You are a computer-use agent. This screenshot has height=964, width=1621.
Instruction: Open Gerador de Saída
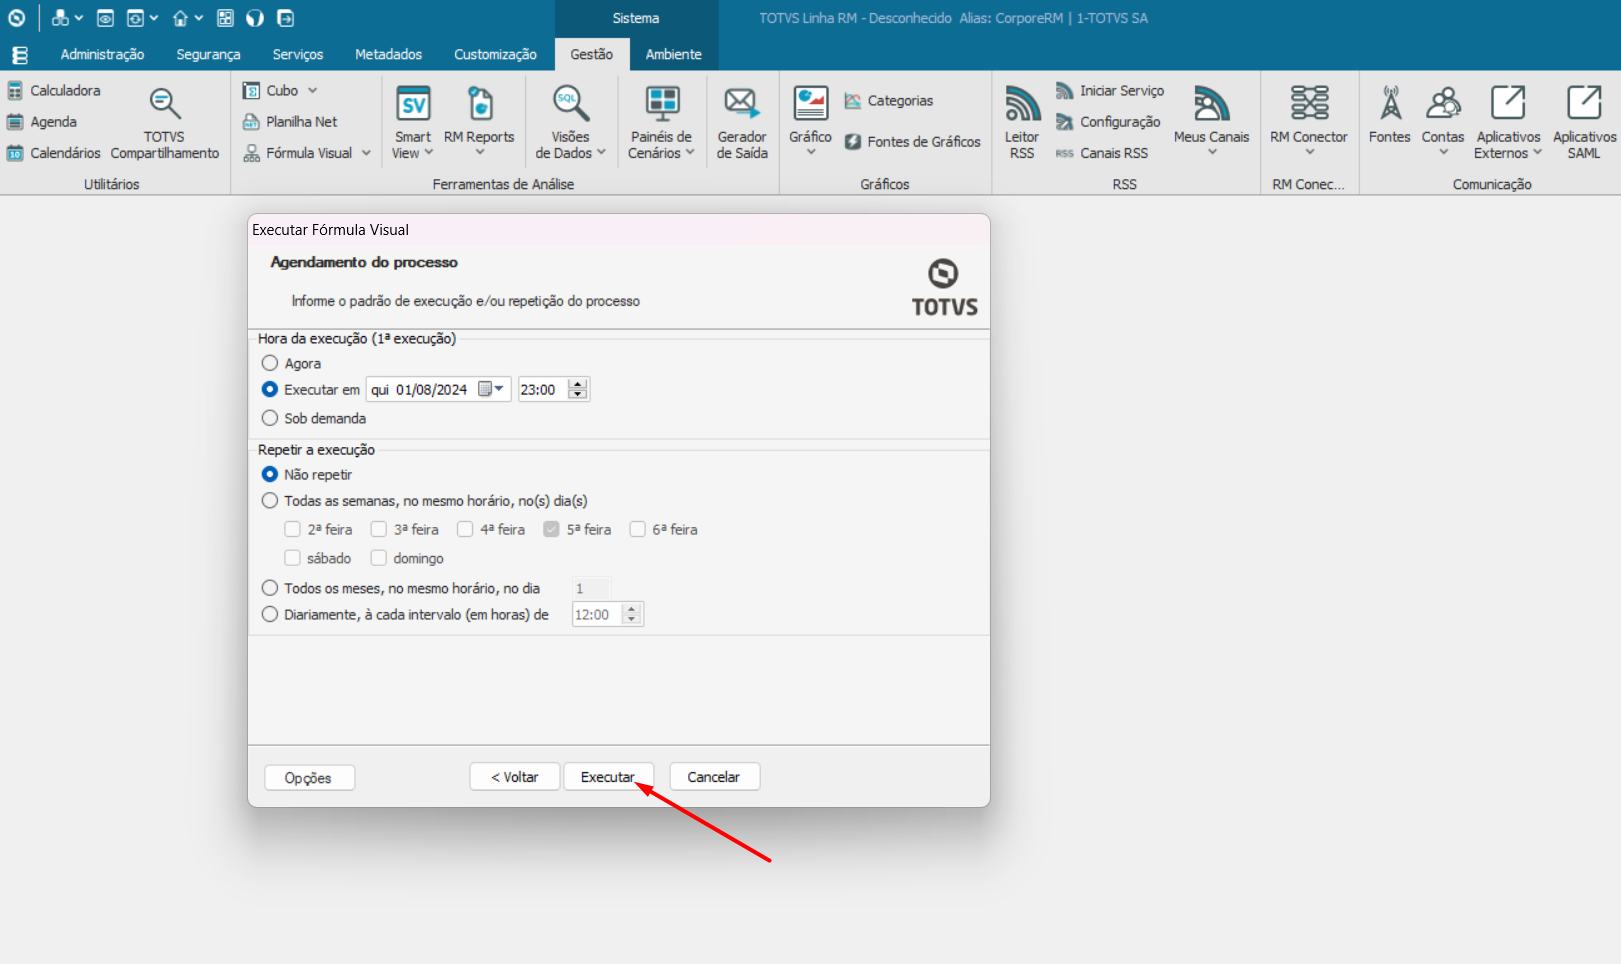[x=742, y=124]
